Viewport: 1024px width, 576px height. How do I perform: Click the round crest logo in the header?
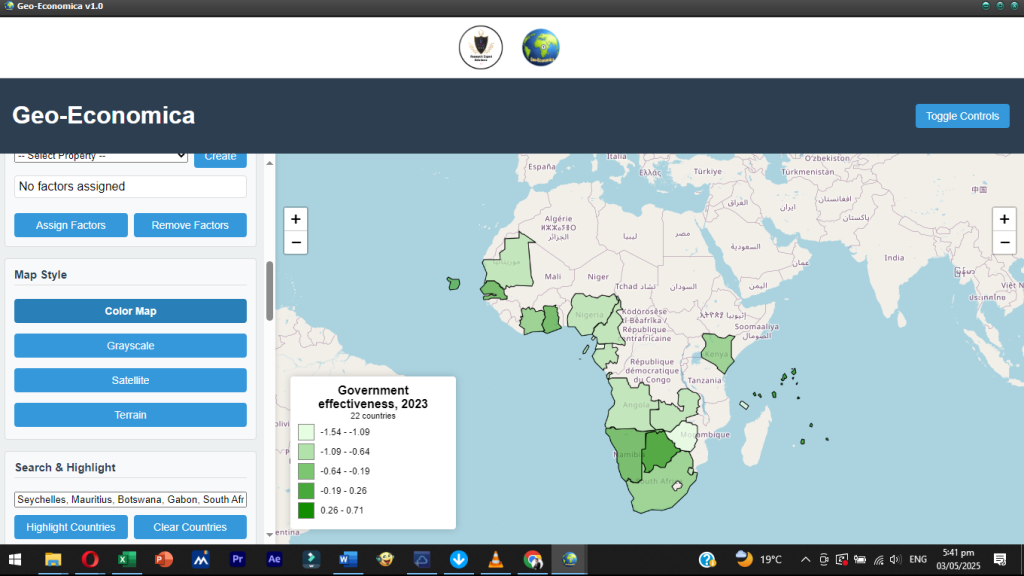click(480, 47)
